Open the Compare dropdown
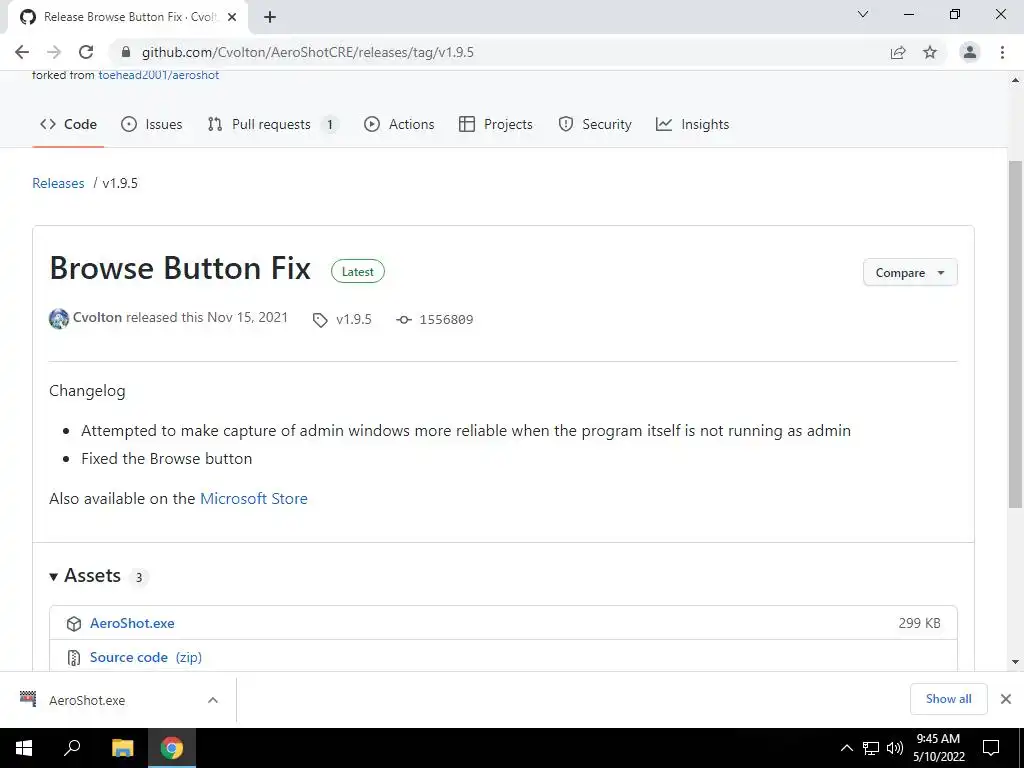This screenshot has width=1024, height=768. (910, 272)
